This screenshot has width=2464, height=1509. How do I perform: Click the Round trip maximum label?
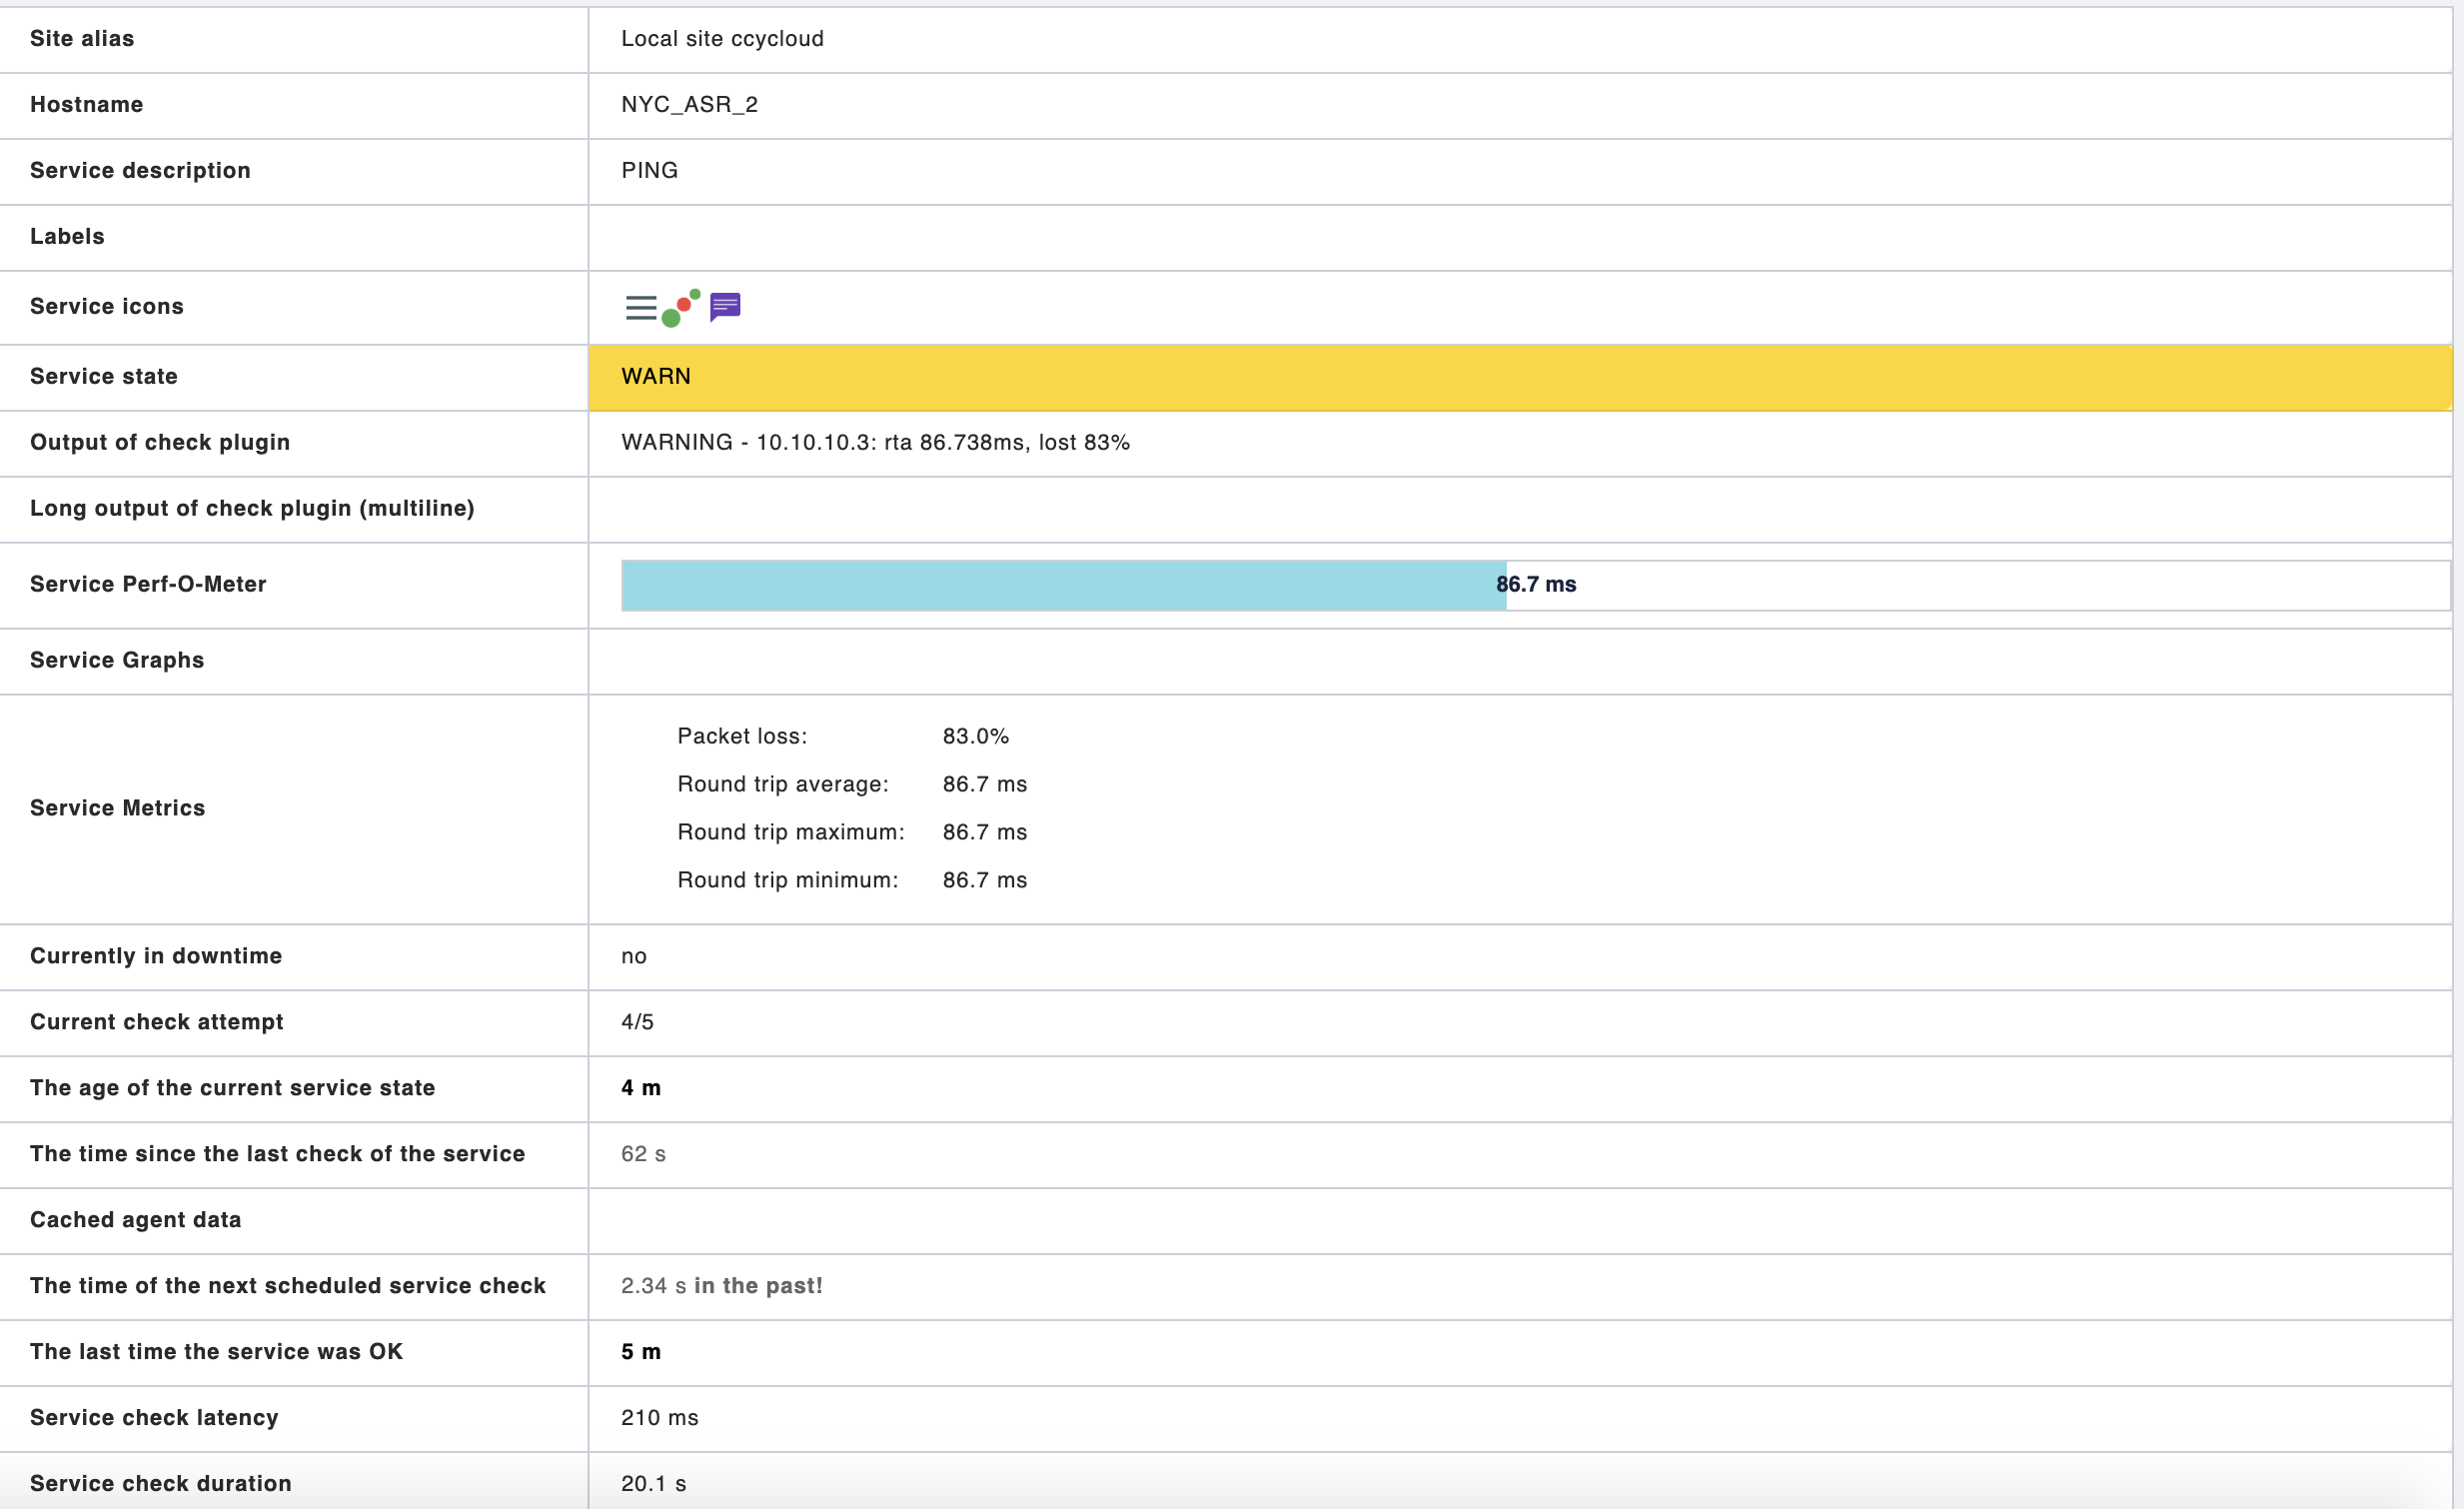click(790, 832)
